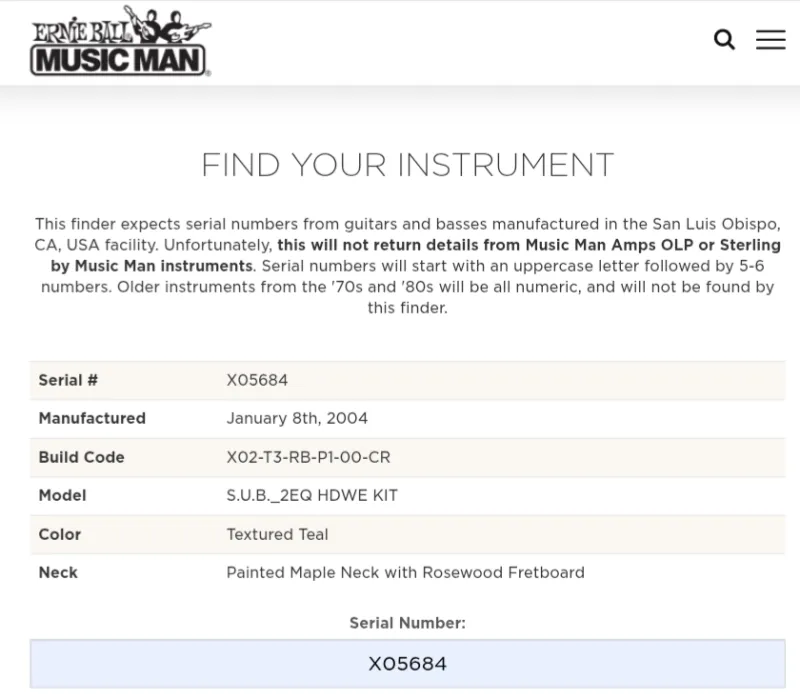
Task: Click the finder description paragraph
Action: click(x=407, y=266)
